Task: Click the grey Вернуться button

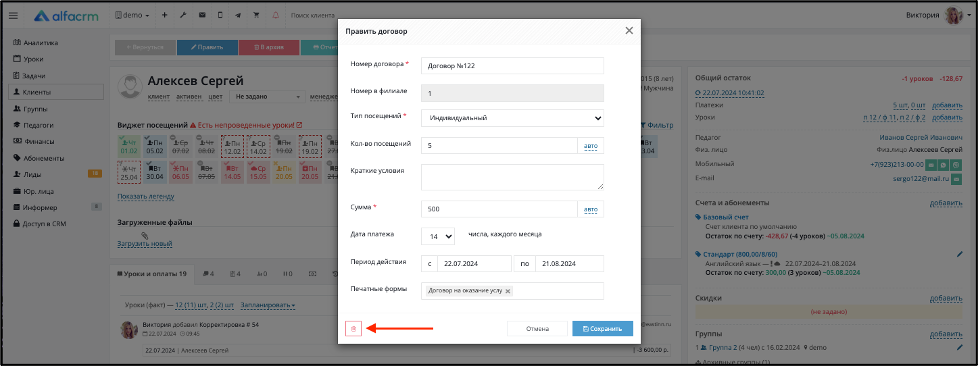Action: pyautogui.click(x=145, y=47)
